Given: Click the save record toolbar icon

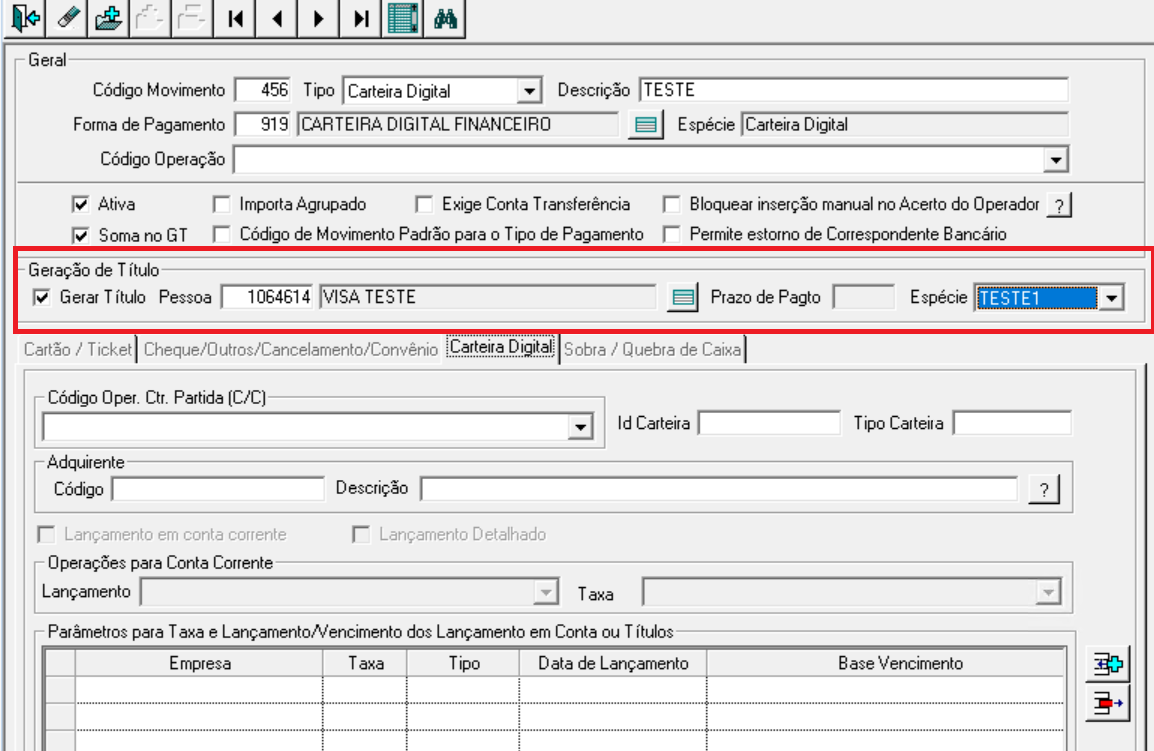Looking at the screenshot, I should (x=108, y=17).
